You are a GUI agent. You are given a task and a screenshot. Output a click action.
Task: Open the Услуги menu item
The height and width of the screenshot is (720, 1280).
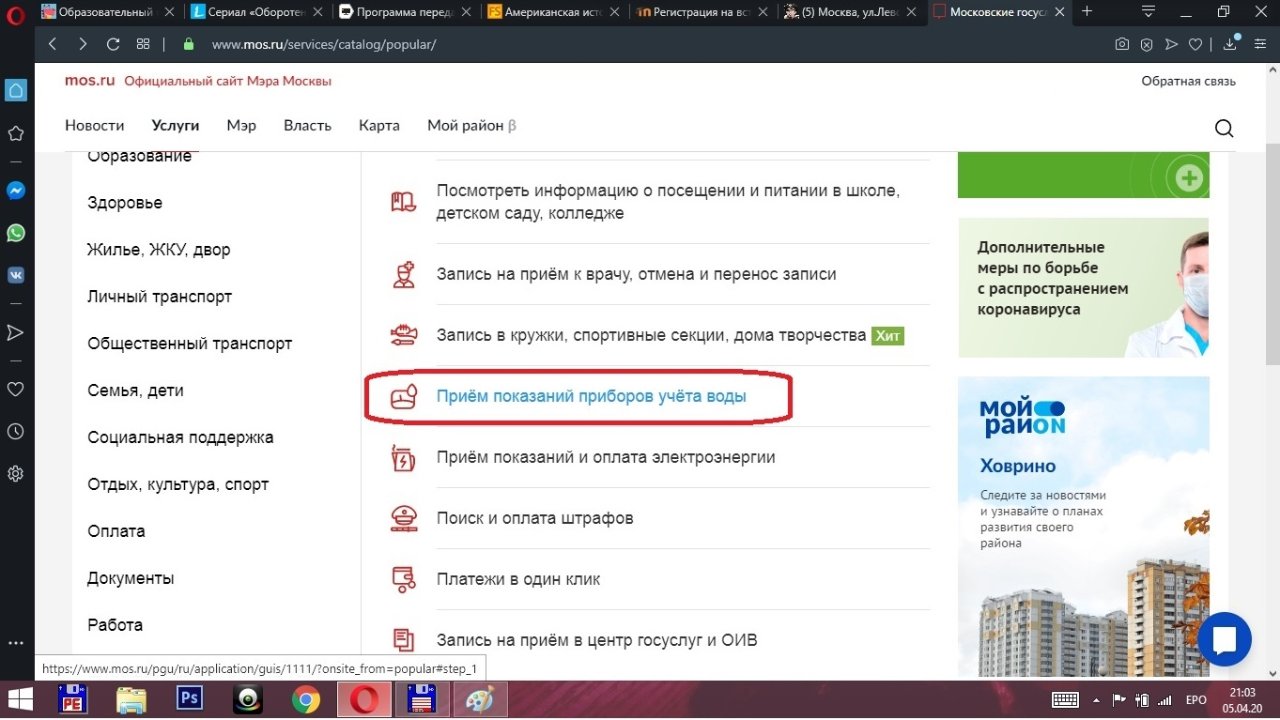click(x=175, y=126)
